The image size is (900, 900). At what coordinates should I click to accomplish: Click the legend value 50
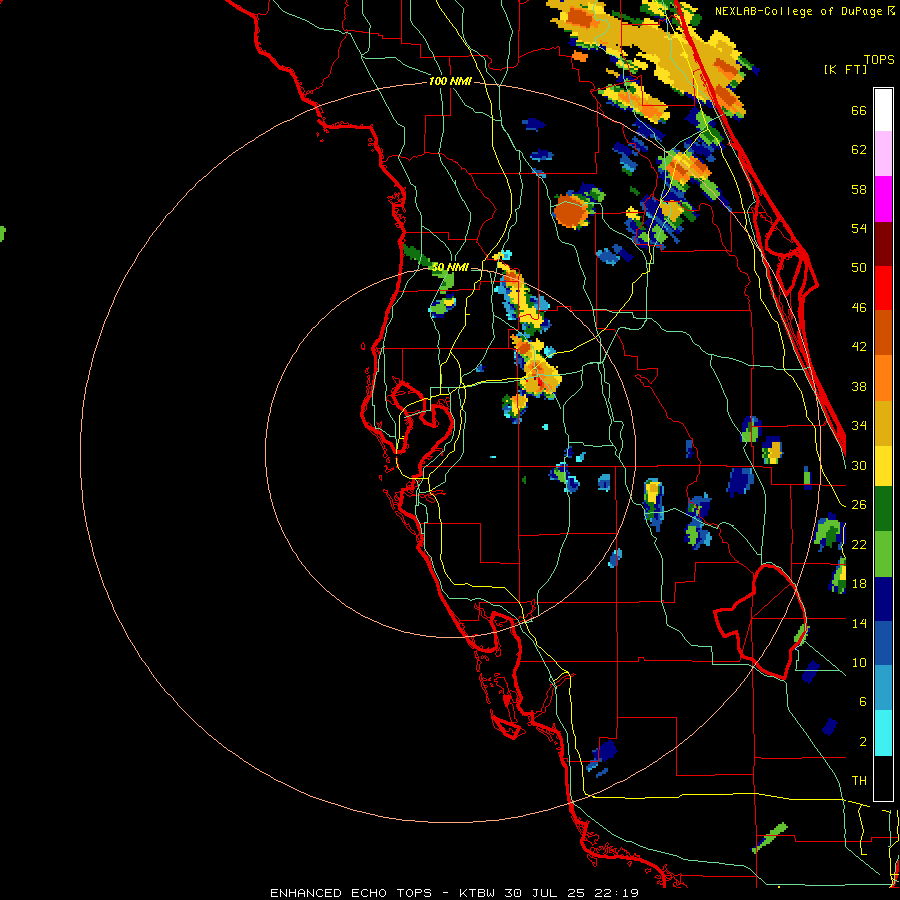click(859, 268)
